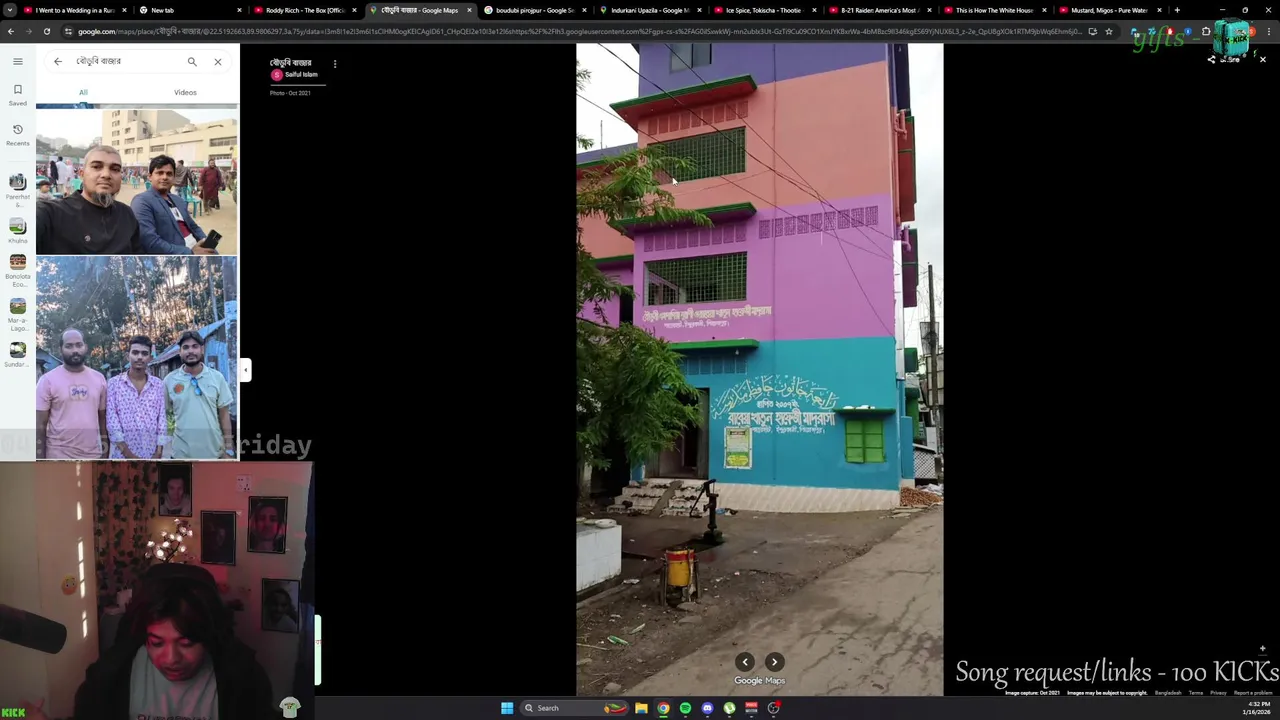Go back using the search box arrow
Viewport: 1280px width, 720px height.
pyautogui.click(x=58, y=61)
